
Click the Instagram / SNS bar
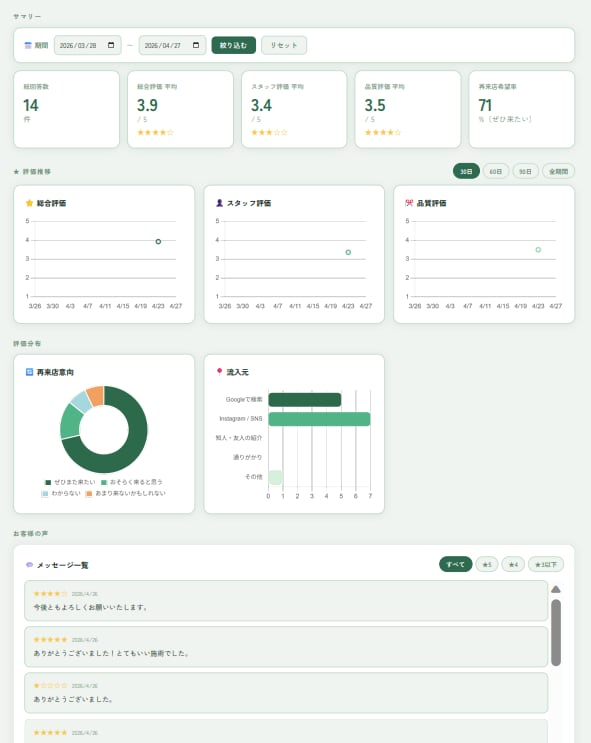point(319,419)
